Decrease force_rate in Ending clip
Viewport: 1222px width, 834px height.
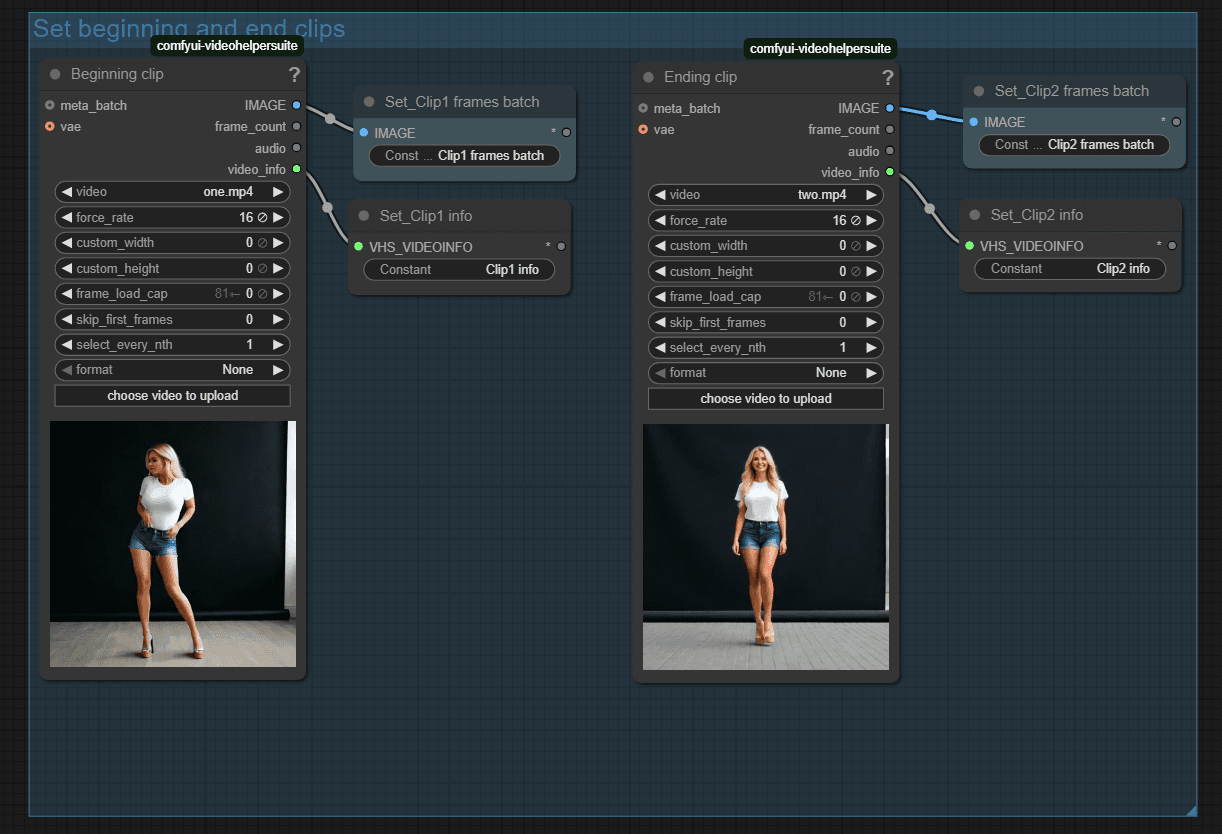660,220
